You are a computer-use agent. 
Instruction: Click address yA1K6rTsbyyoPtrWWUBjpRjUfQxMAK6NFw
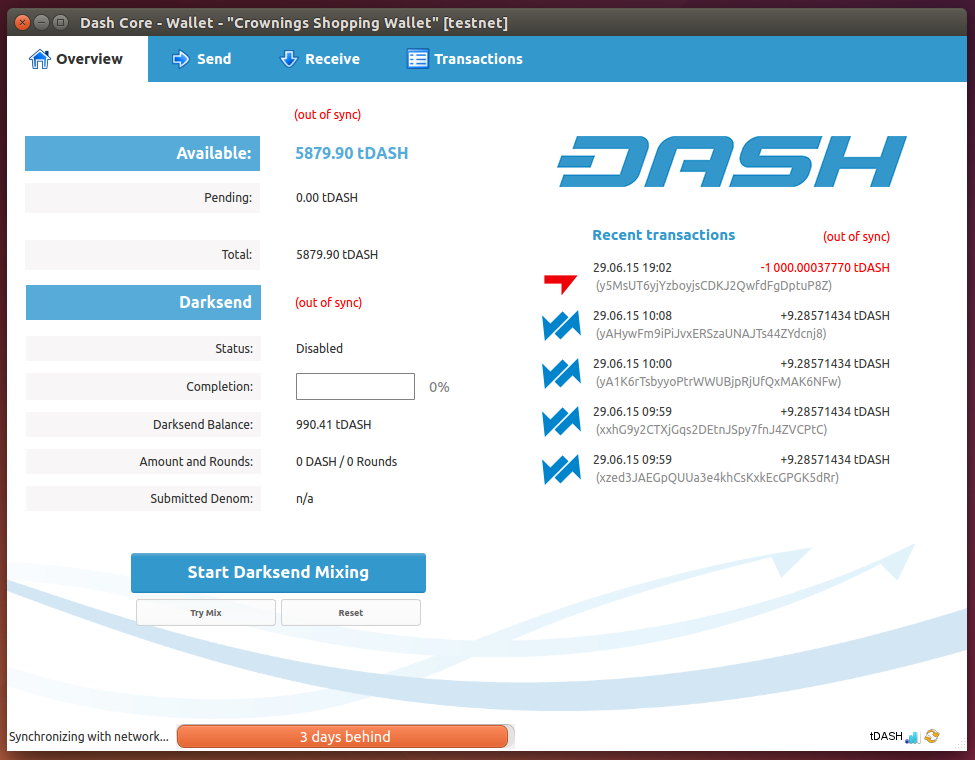click(718, 382)
